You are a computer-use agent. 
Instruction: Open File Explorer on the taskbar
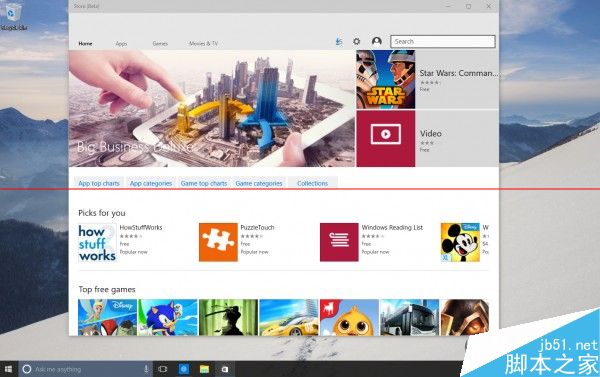click(x=204, y=369)
